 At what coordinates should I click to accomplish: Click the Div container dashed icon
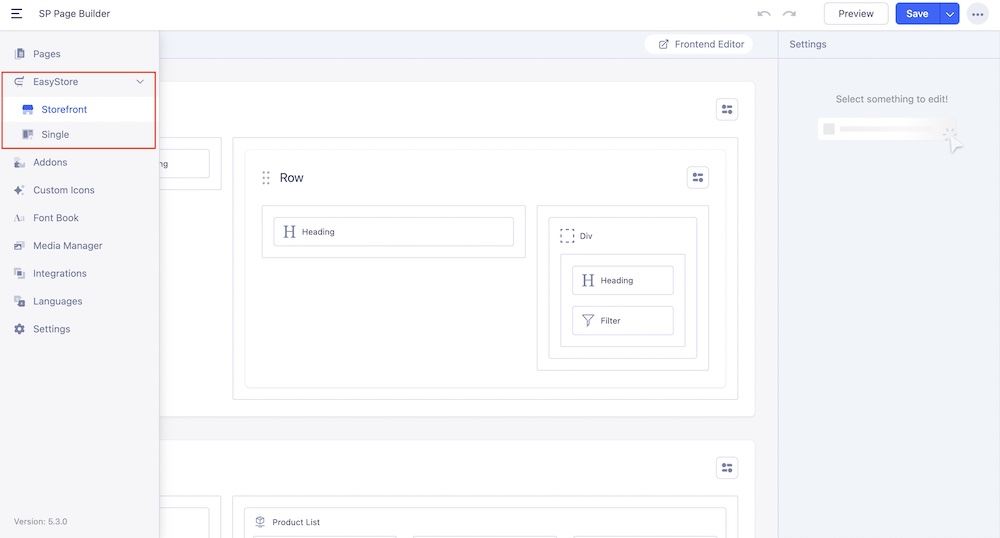click(567, 236)
